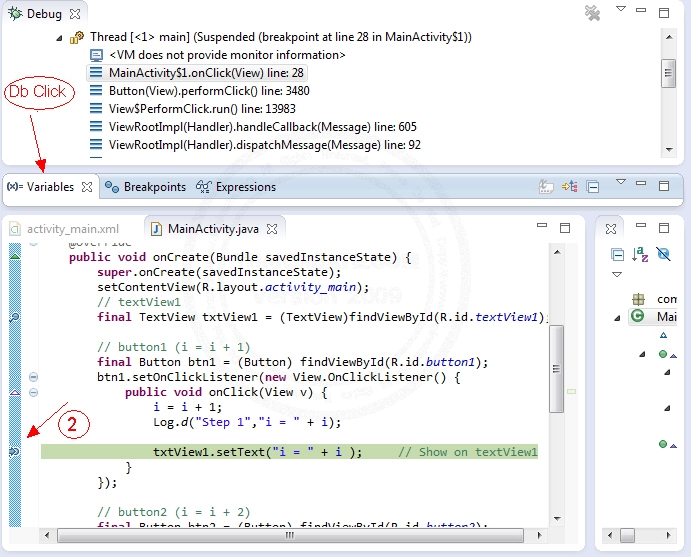The height and width of the screenshot is (557, 691).
Task: Click the override marker beside onCreate line
Action: pos(15,256)
